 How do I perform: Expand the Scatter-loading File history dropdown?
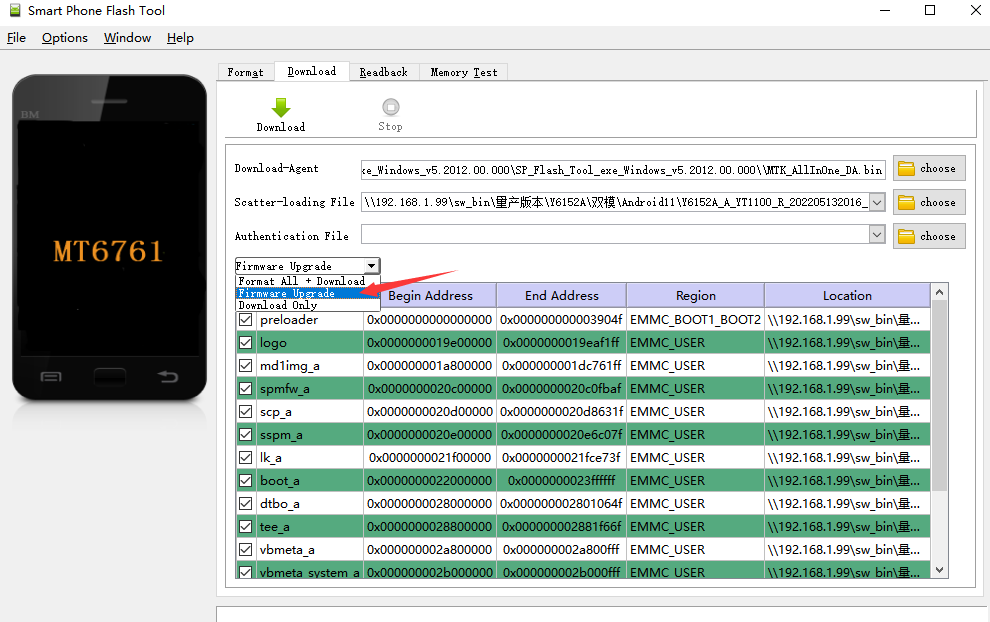pyautogui.click(x=877, y=202)
